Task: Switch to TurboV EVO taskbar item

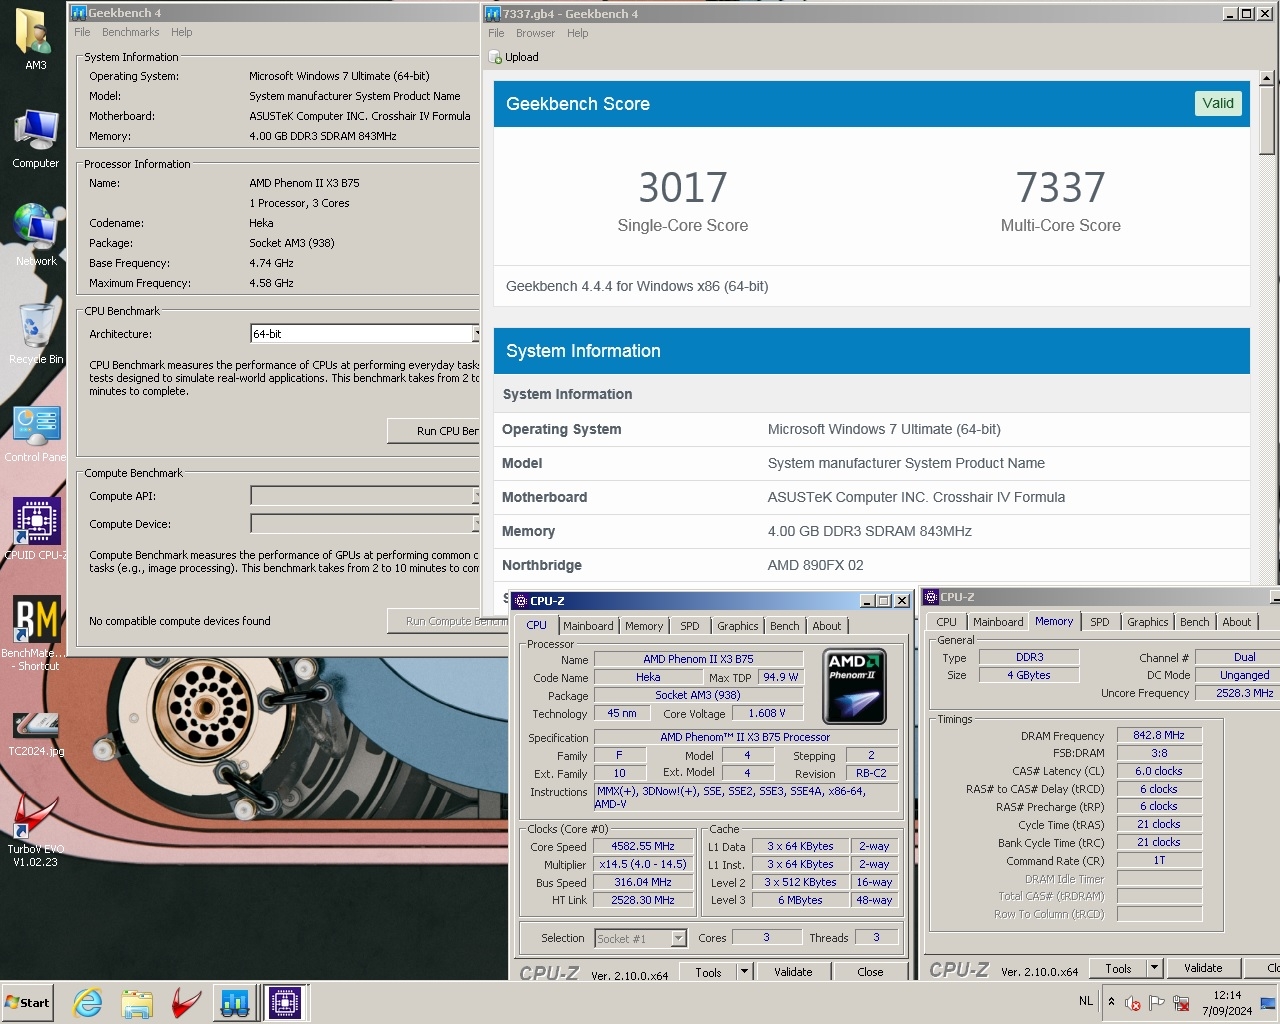Action: pyautogui.click(x=186, y=1002)
